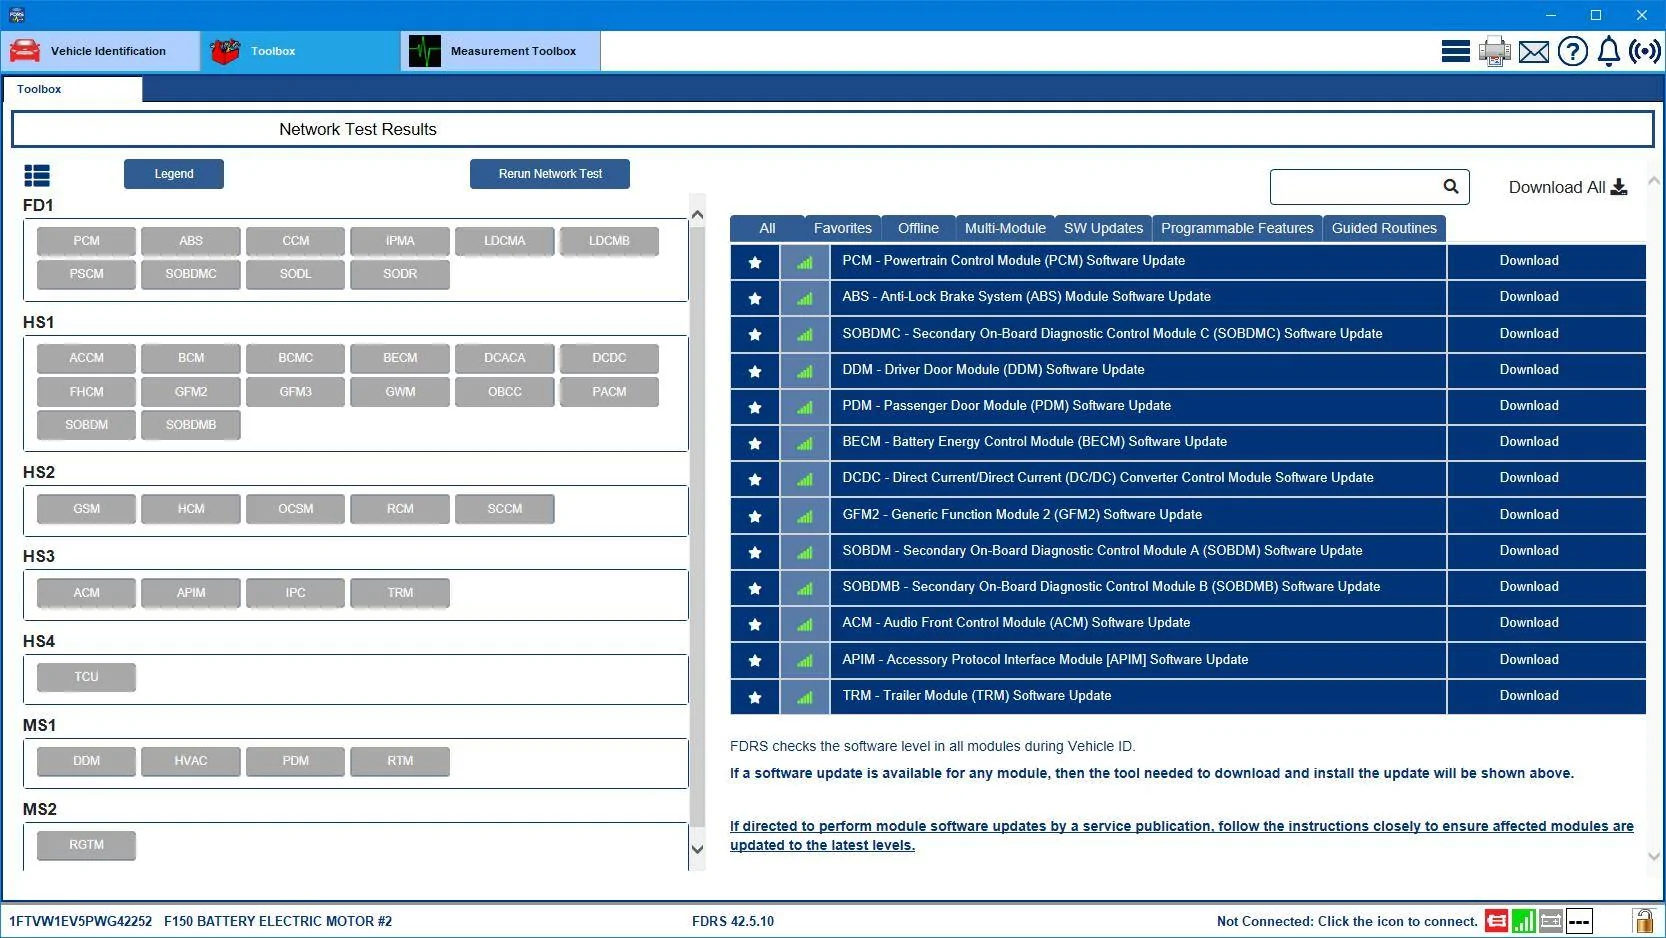Click the gray battery status icon
This screenshot has height=938, width=1666.
tap(1551, 921)
